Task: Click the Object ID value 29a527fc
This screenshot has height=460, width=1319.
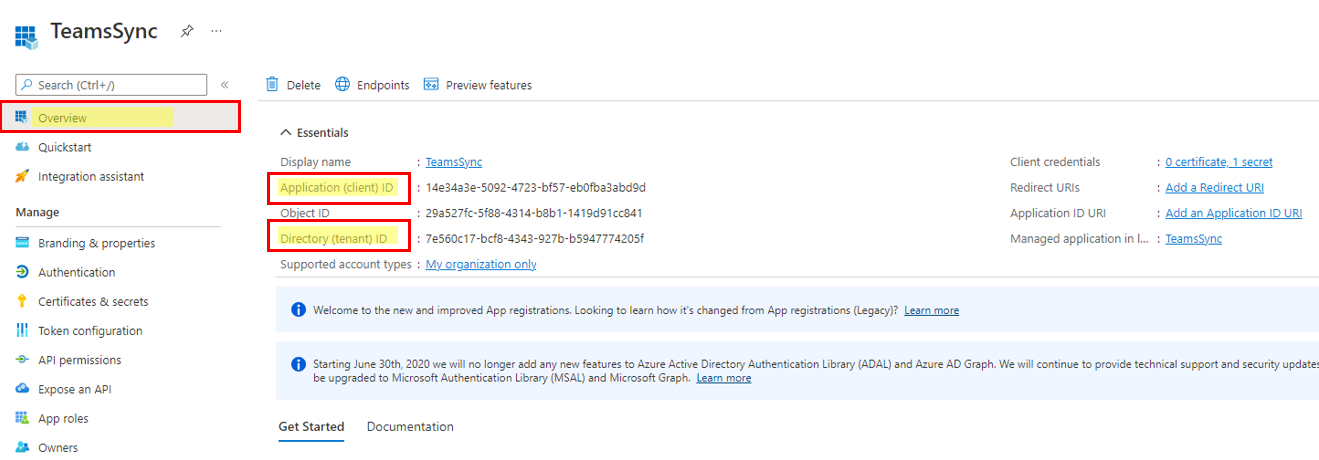Action: (x=534, y=213)
